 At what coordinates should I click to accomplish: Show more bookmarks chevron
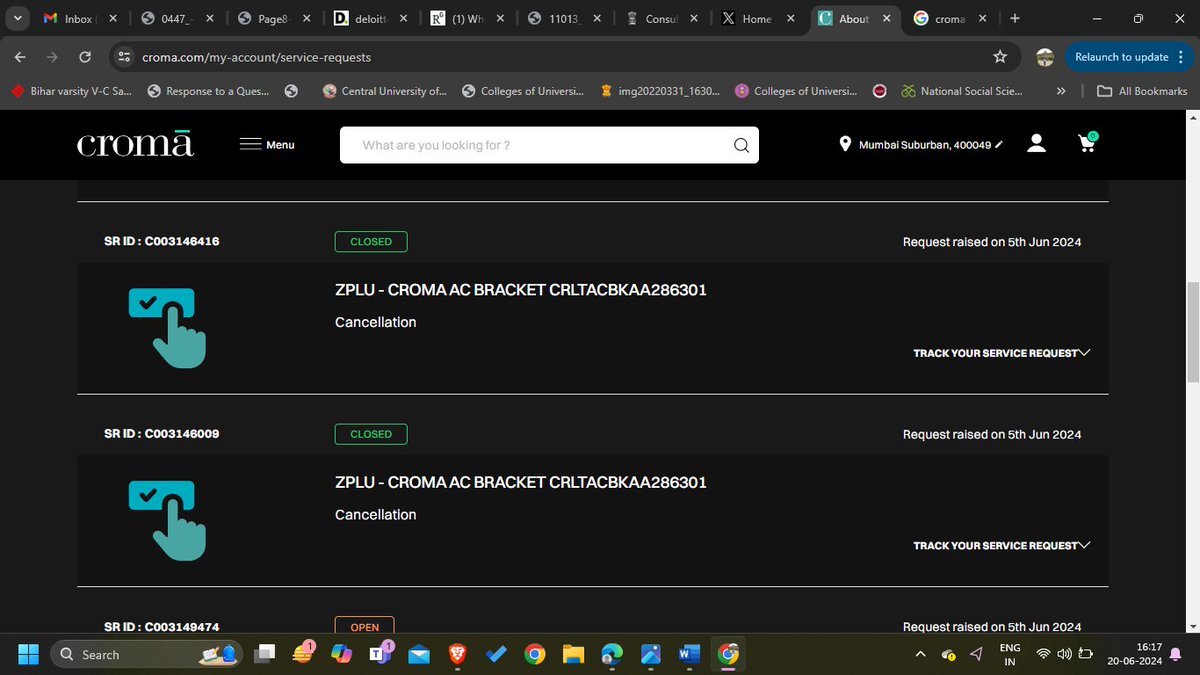[1061, 91]
